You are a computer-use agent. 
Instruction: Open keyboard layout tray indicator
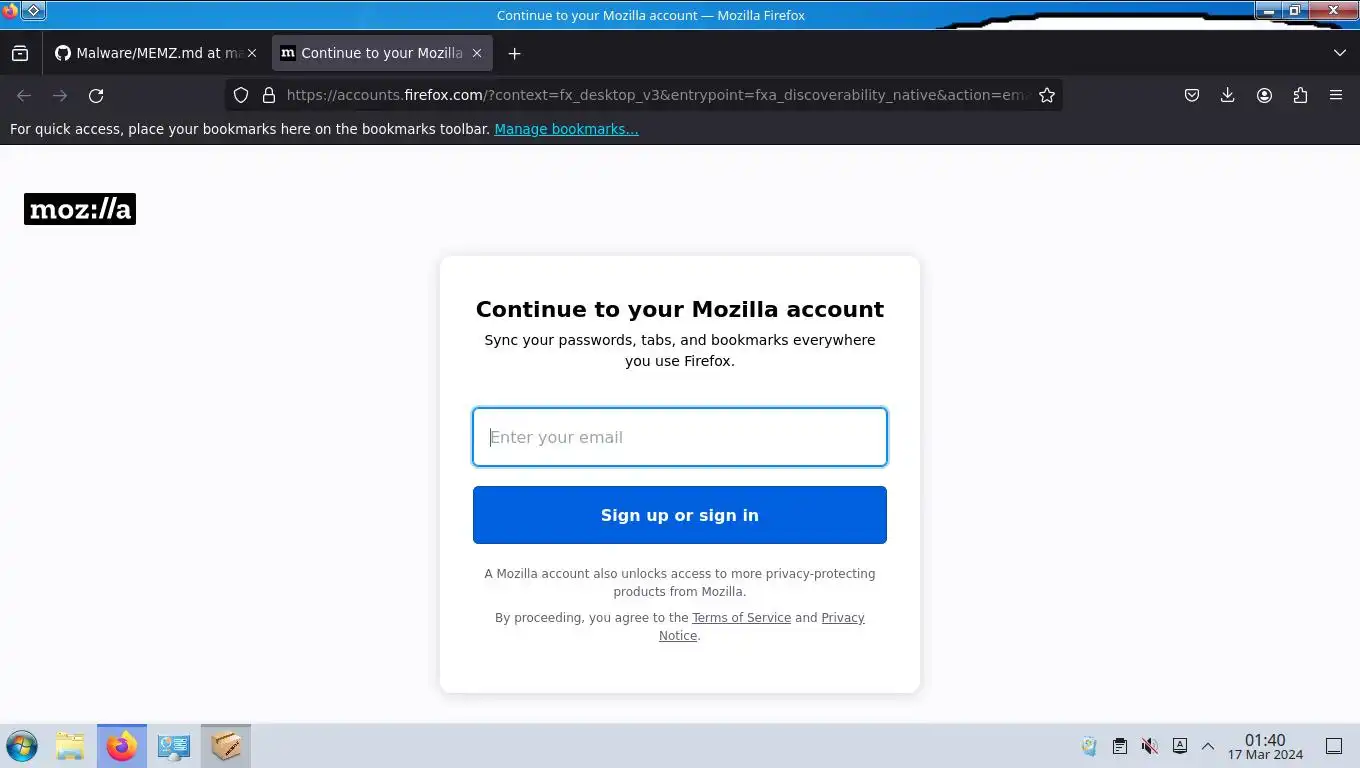click(1180, 746)
